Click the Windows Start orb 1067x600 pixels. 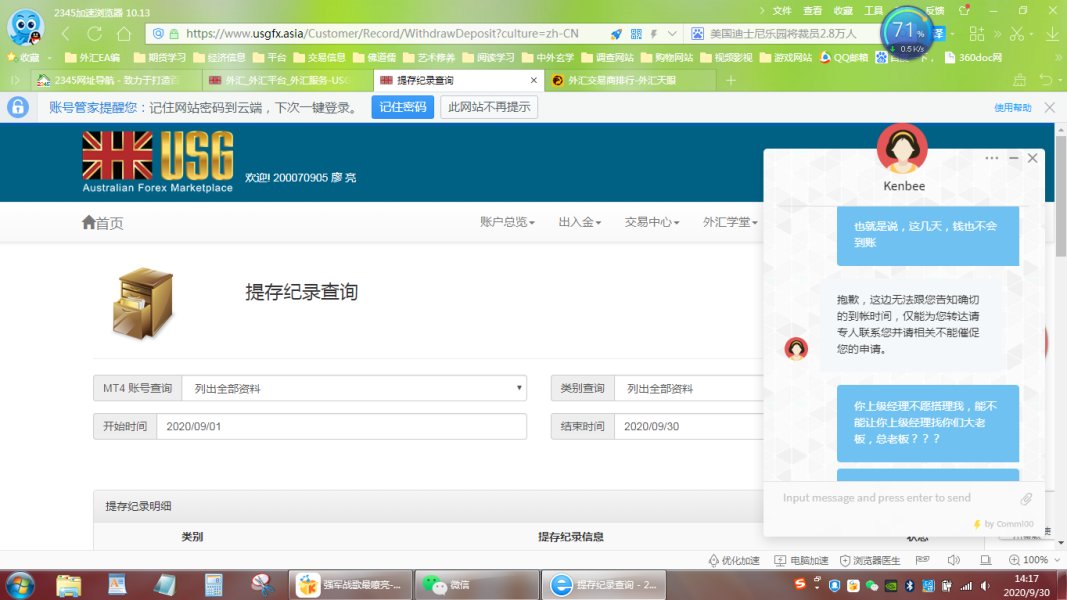20,583
